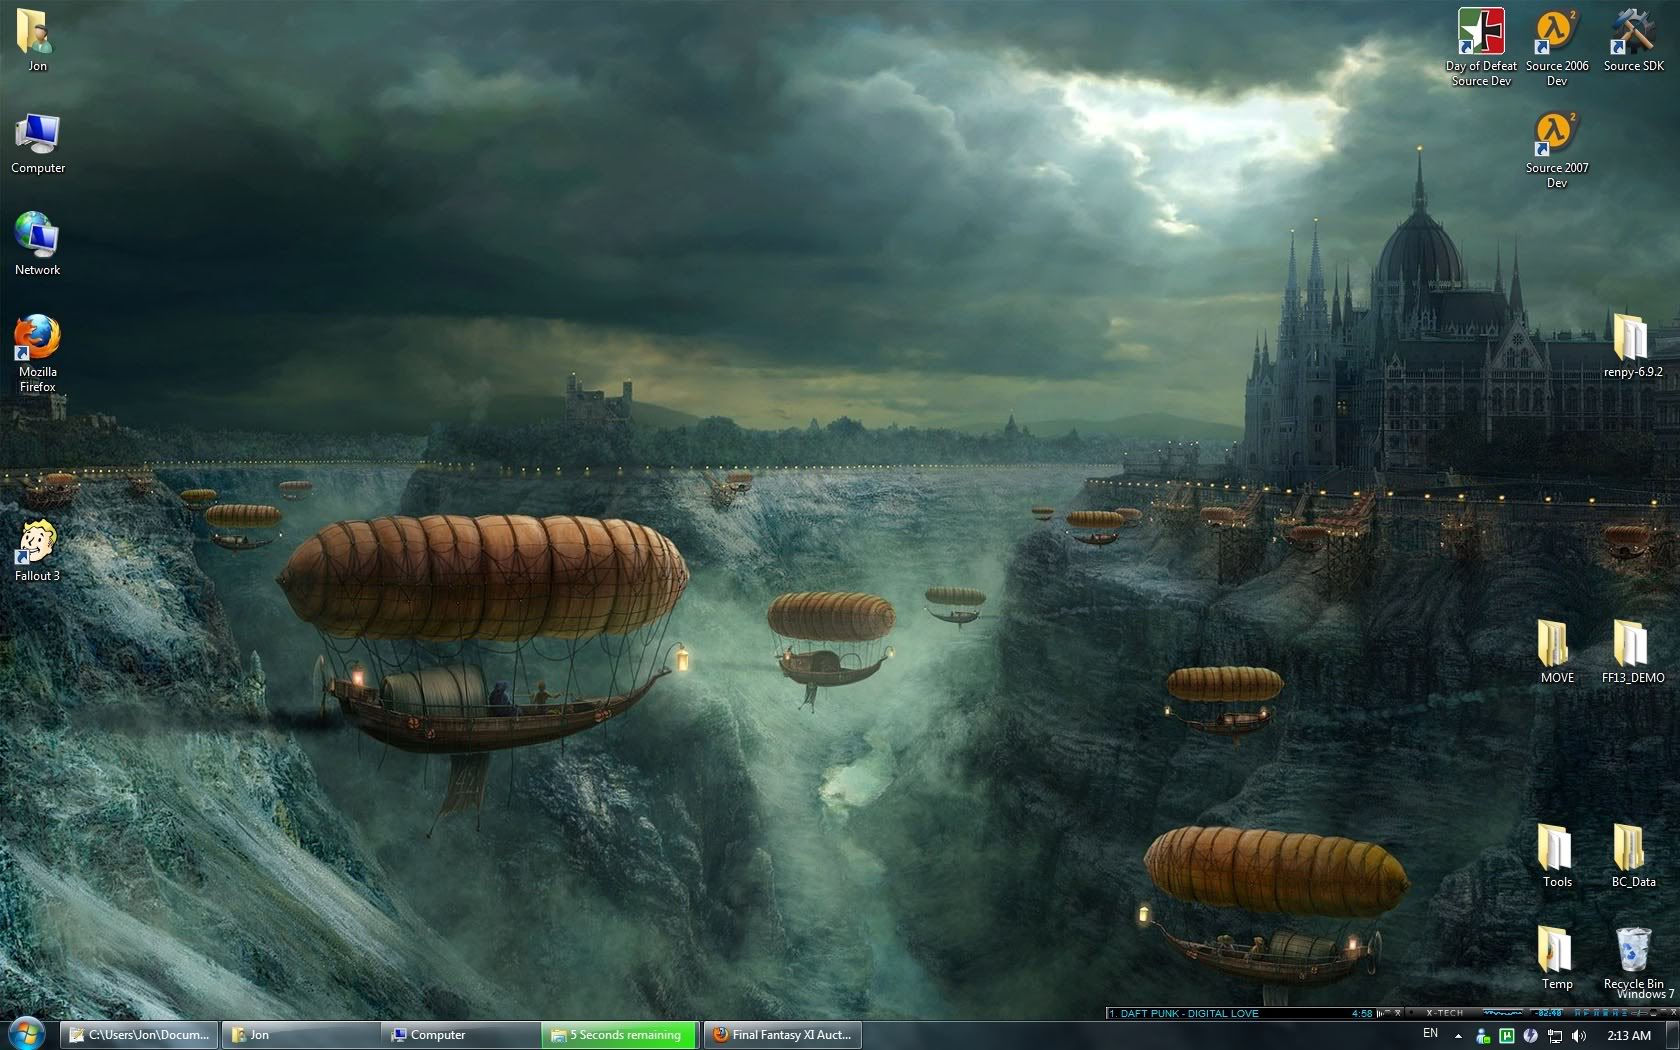Switch to the Final Fantasy XI Firefox window

click(783, 1035)
